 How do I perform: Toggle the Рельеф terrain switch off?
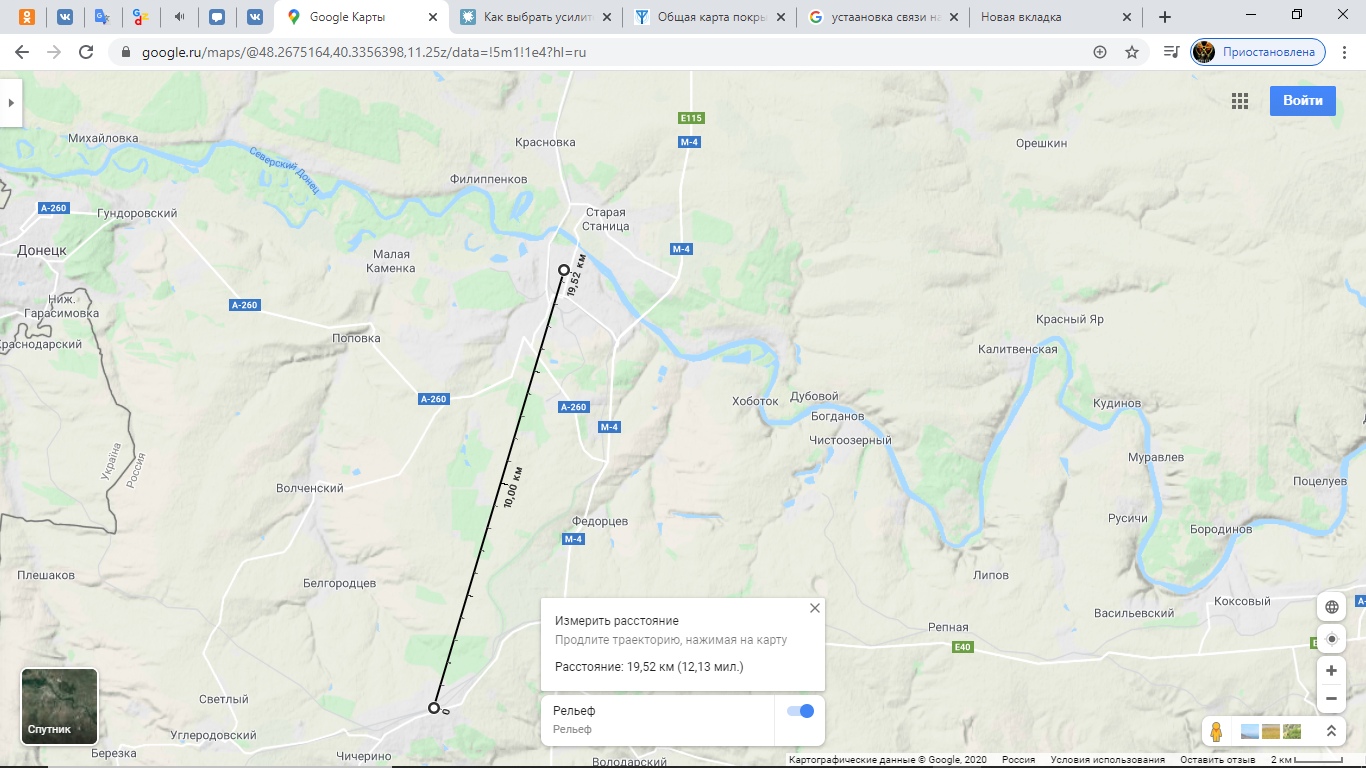[x=800, y=711]
